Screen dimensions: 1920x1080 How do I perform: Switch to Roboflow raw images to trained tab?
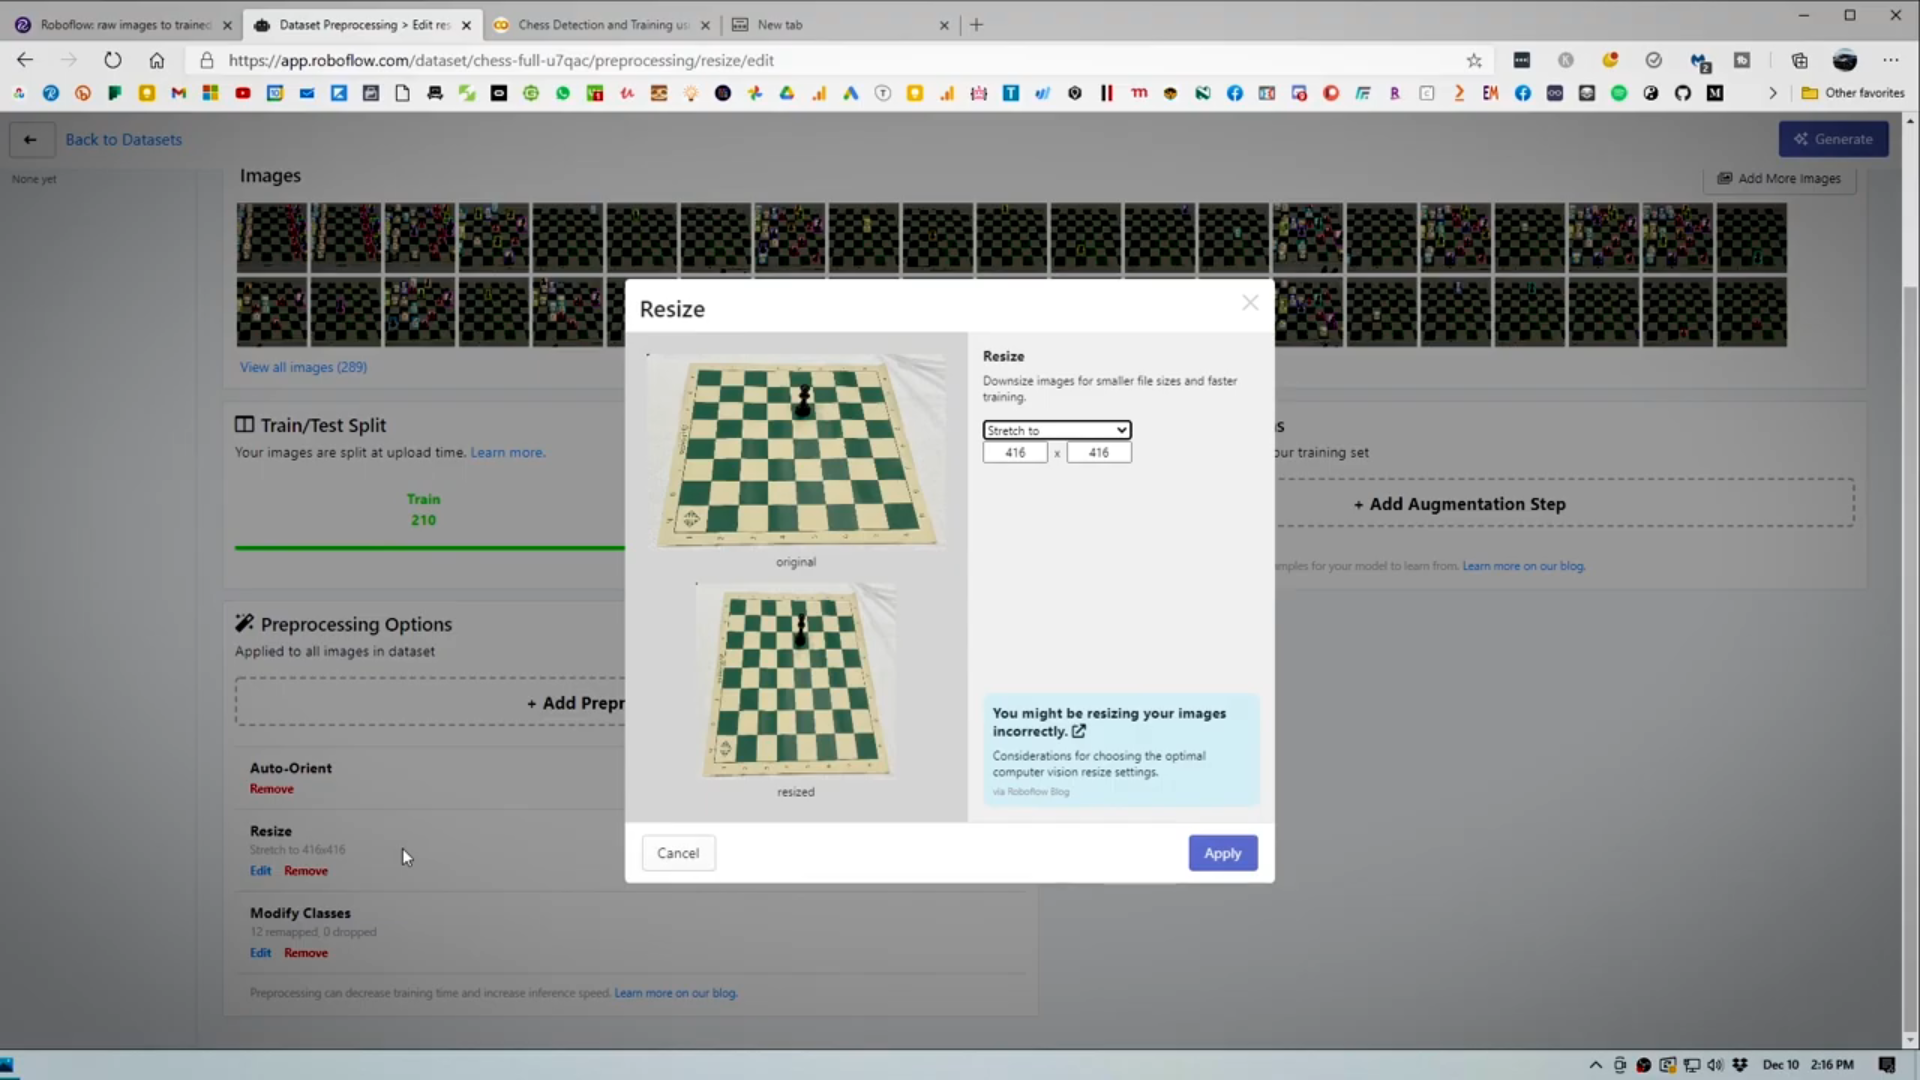125,25
